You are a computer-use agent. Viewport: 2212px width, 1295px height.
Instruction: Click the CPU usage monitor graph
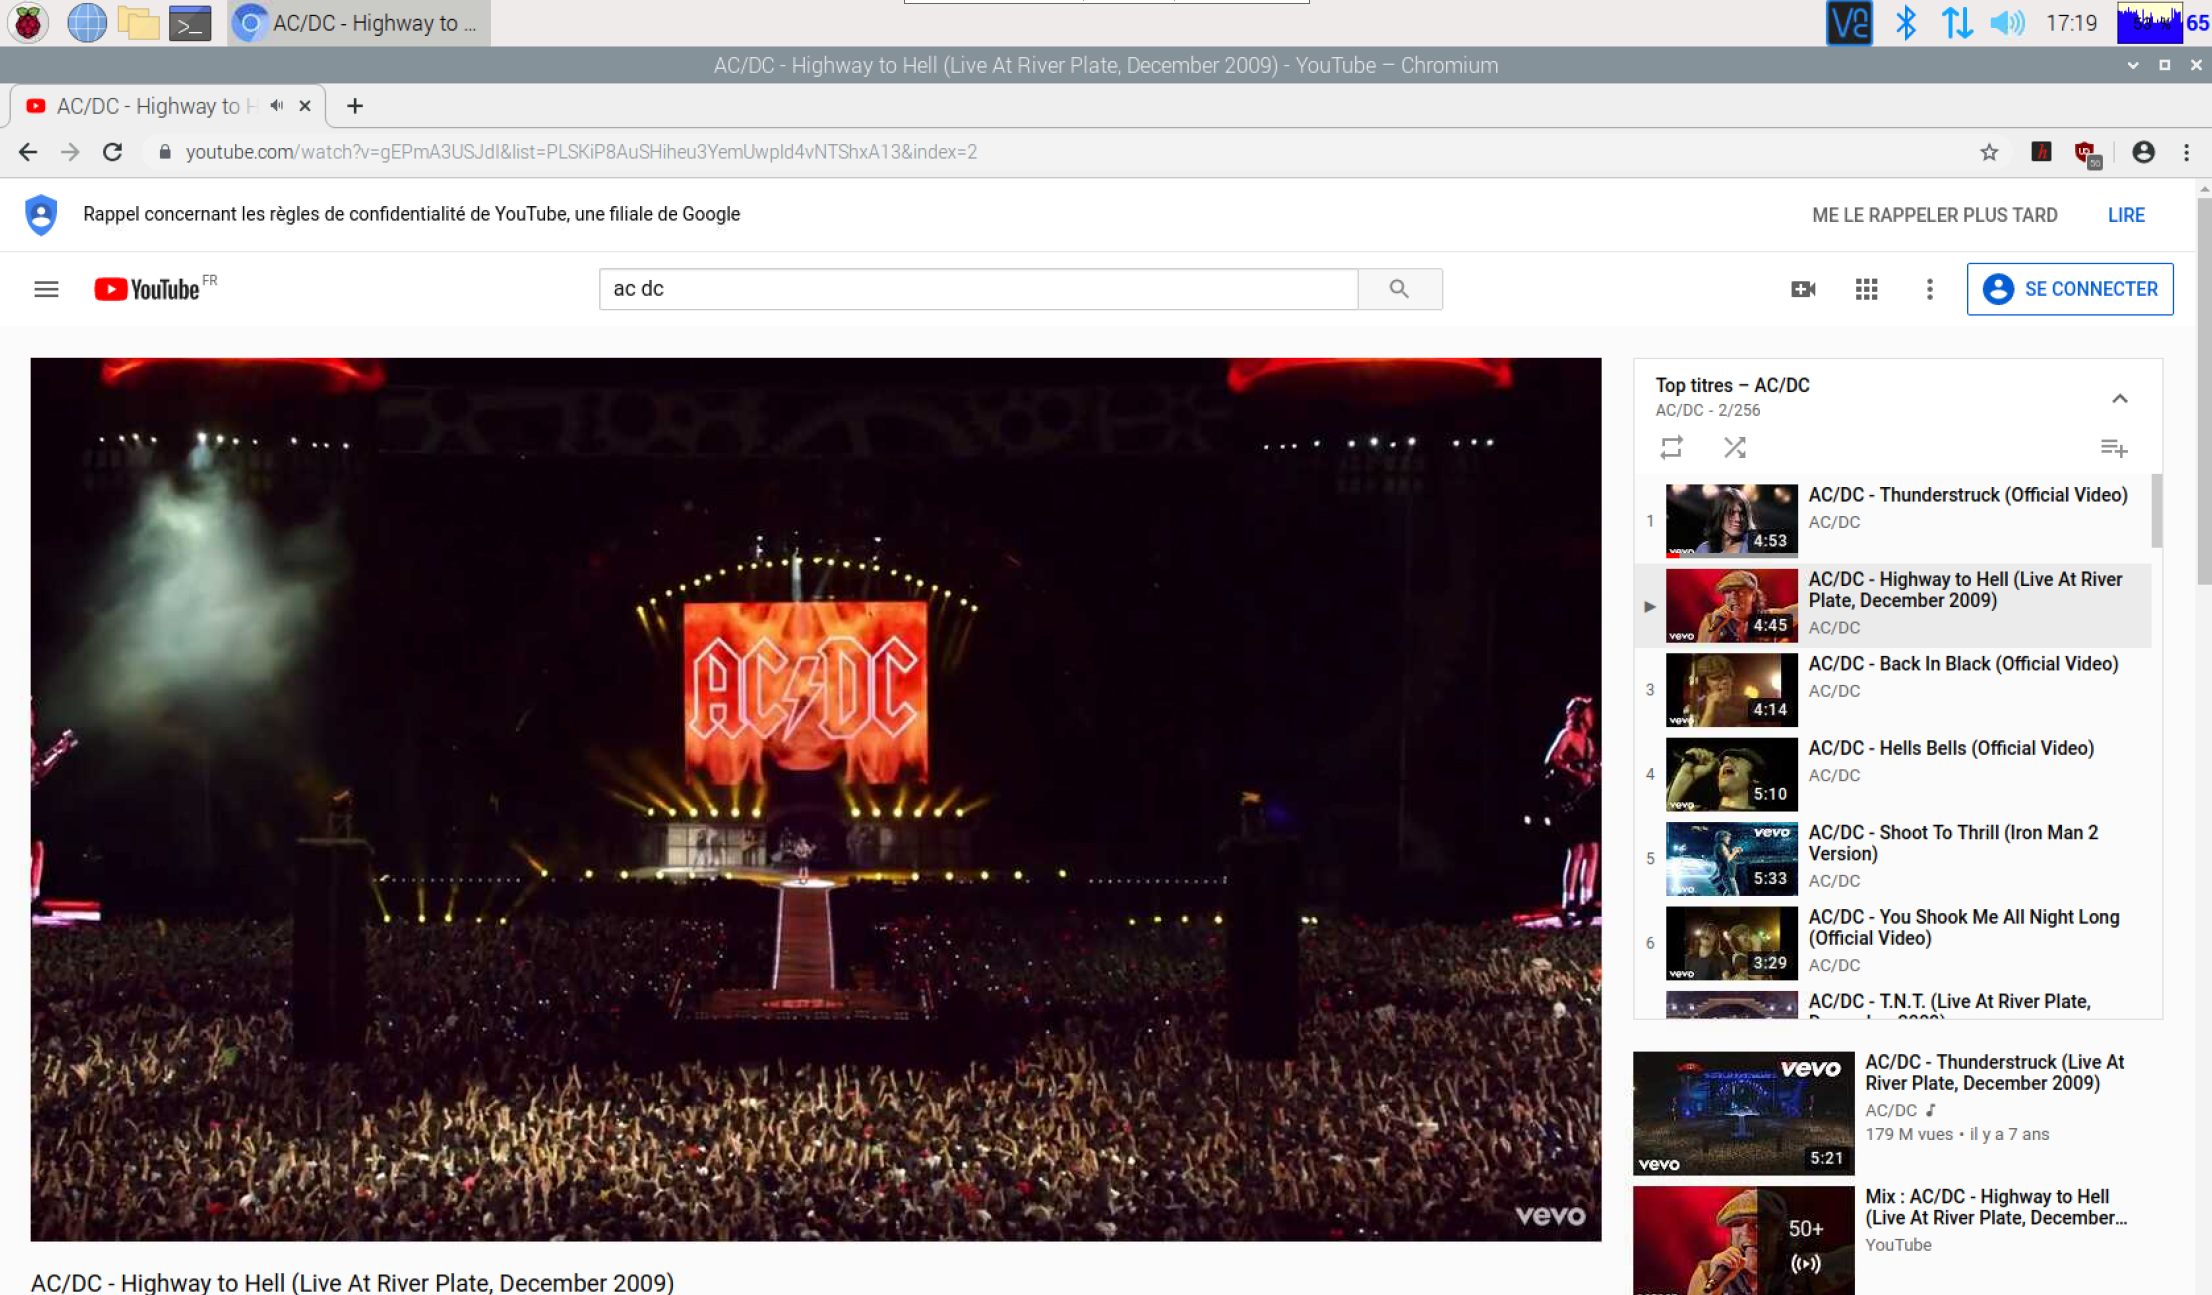2149,22
